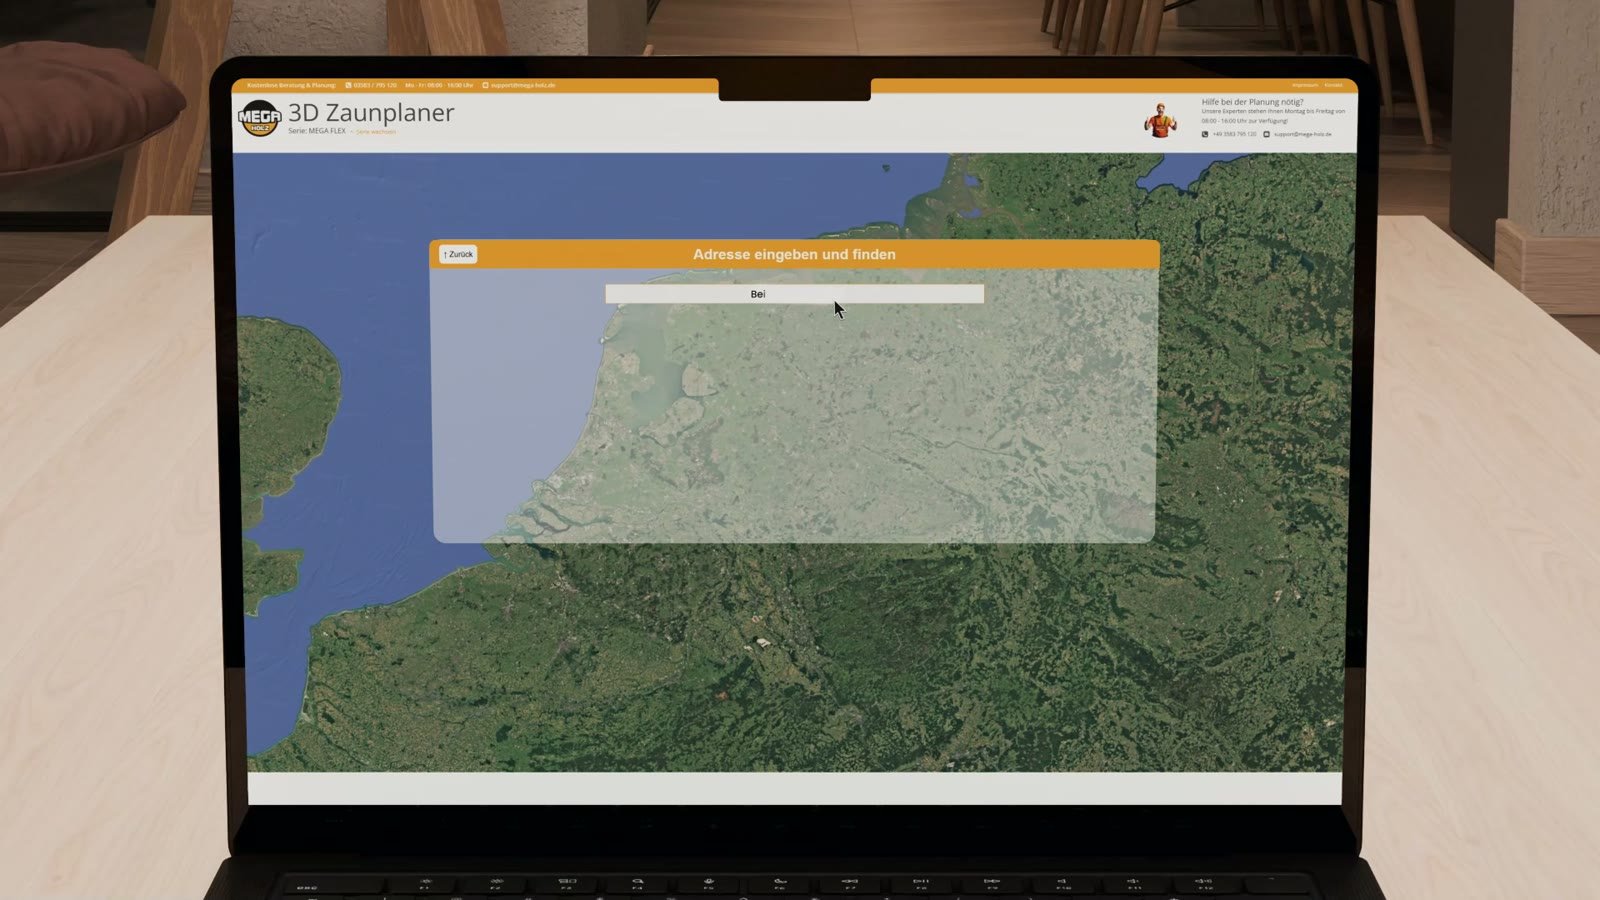Click the phone icon in the help panel

[x=1205, y=134]
